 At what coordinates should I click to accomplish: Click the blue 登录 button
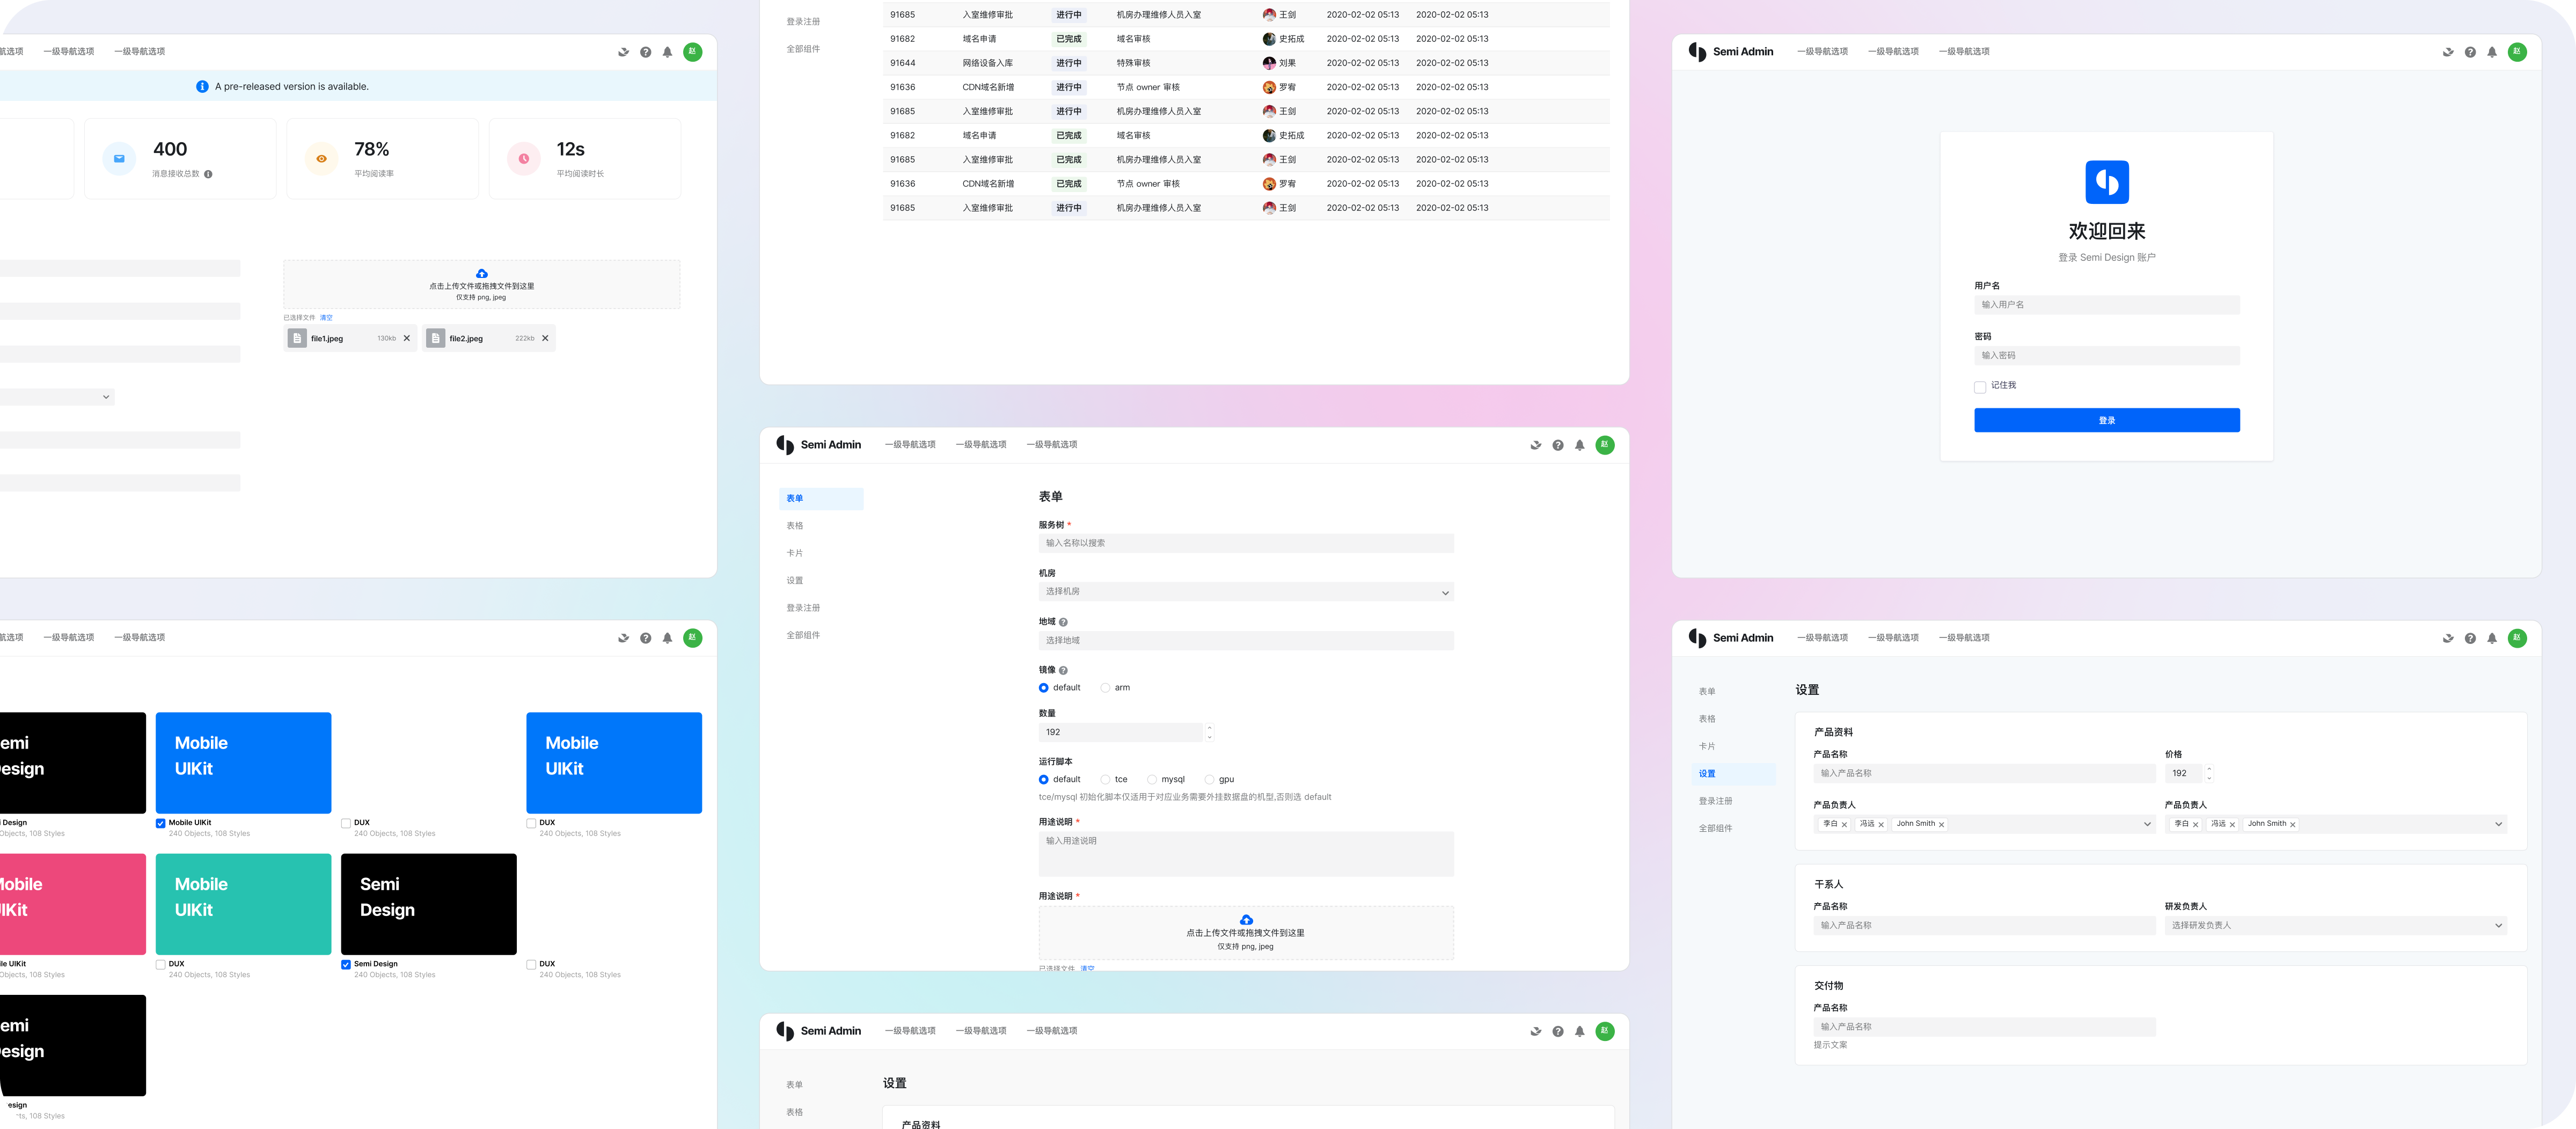2107,421
